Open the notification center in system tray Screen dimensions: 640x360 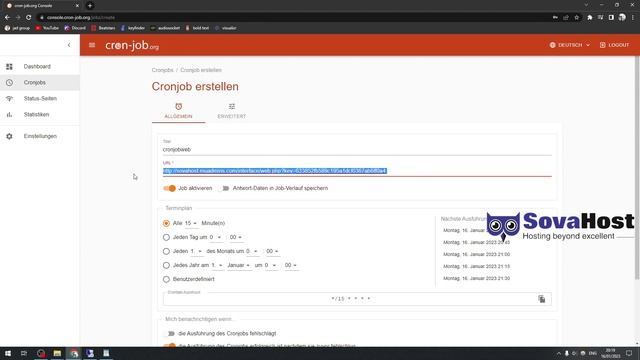tap(629, 353)
